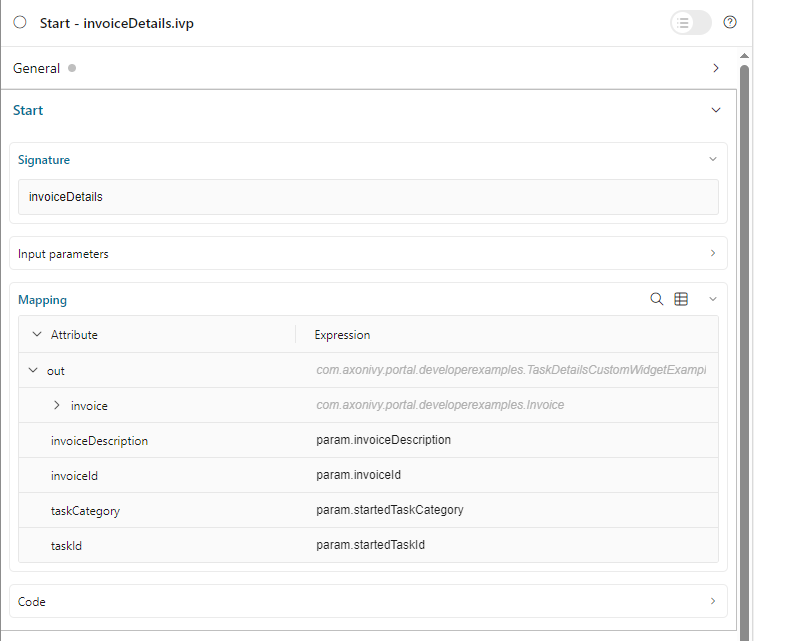The height and width of the screenshot is (641, 789).
Task: Click the search icon in Mapping
Action: pyautogui.click(x=657, y=299)
